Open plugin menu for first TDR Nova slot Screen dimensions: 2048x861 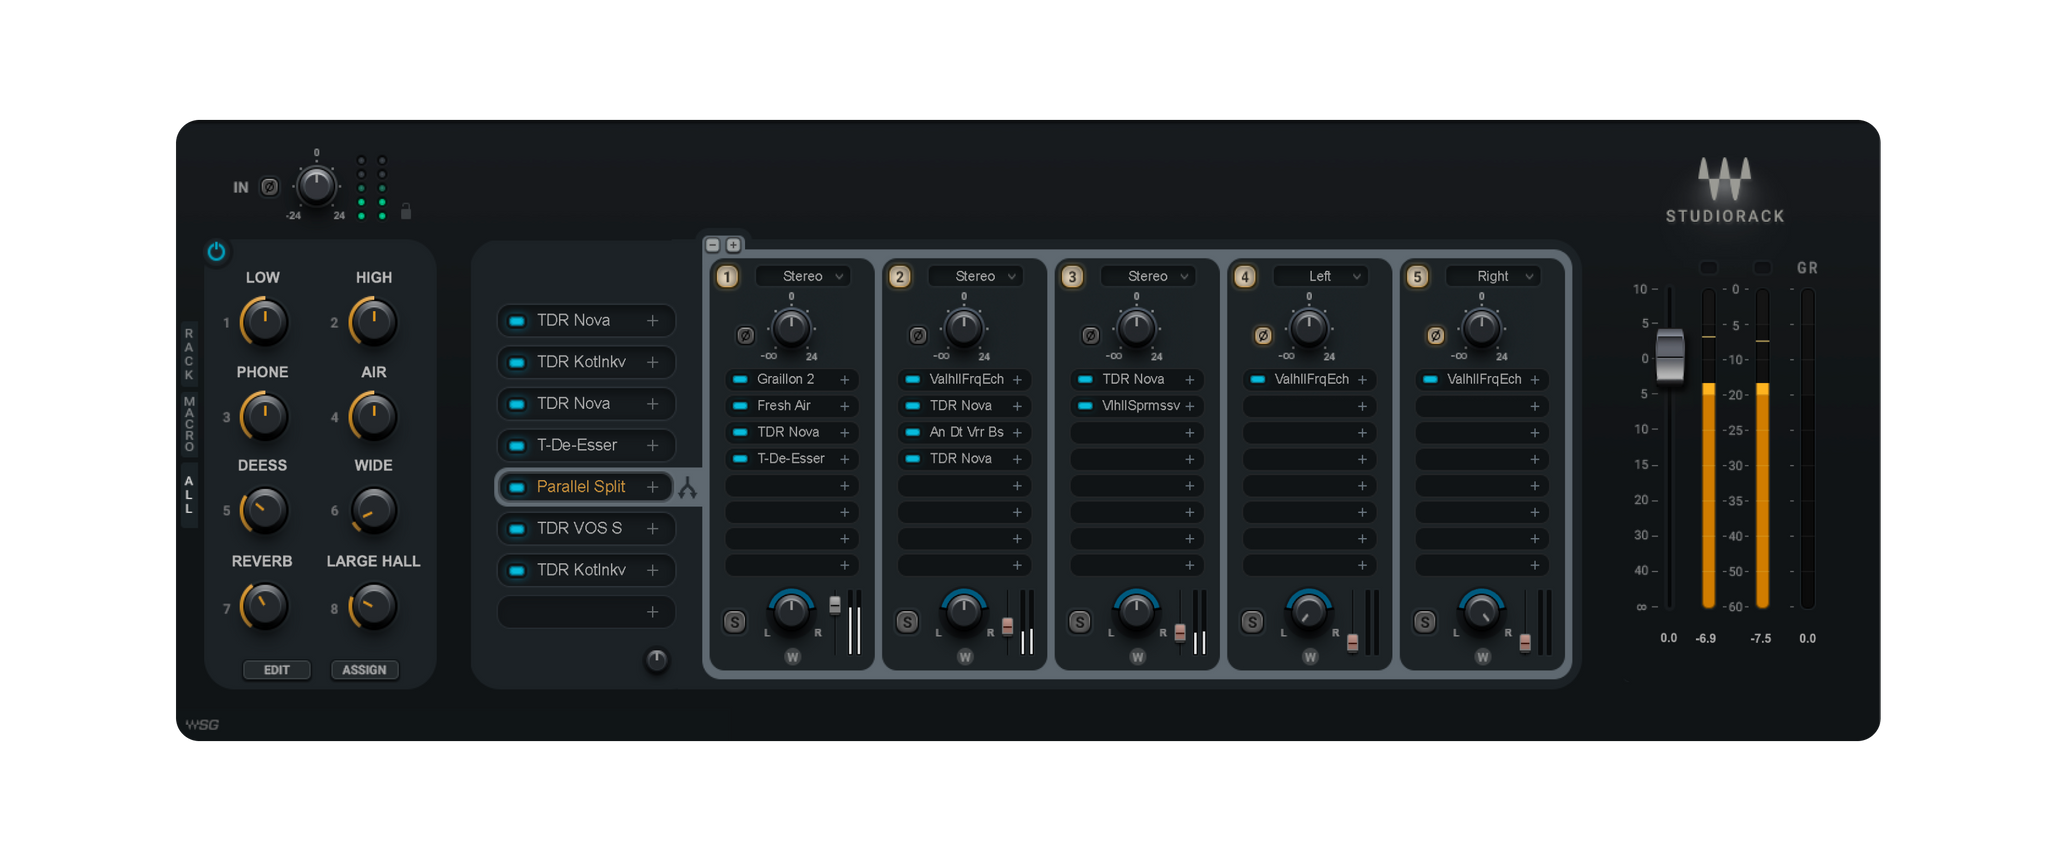(653, 320)
